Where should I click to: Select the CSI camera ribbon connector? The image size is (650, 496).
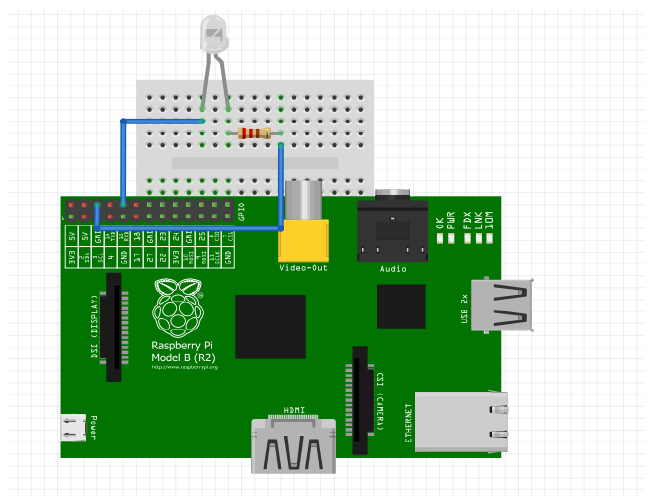(360, 400)
